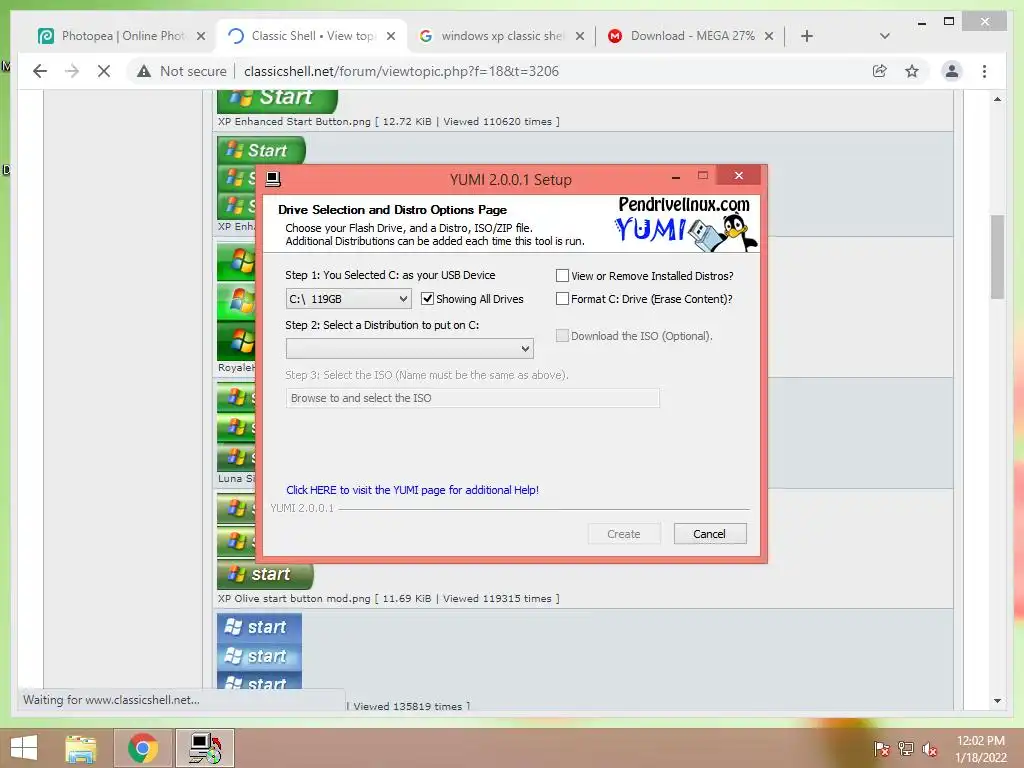This screenshot has width=1024, height=768.
Task: Click the YUMI installer taskbar icon
Action: point(205,748)
